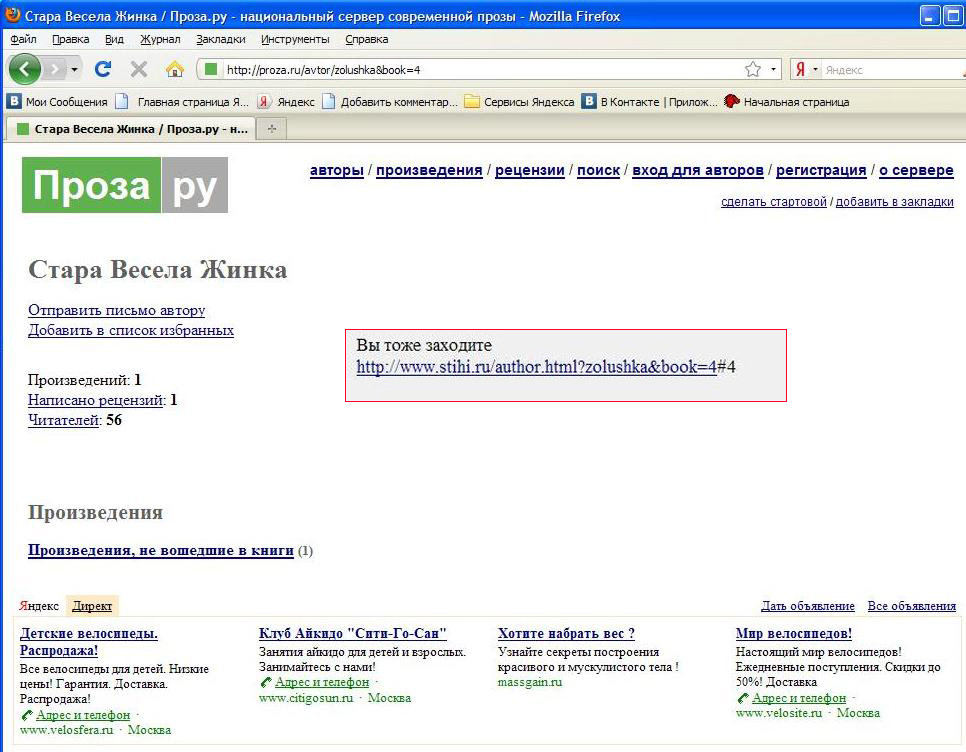Screen dimensions: 966x752
Task: Click Адрес и телефон under Айкидо ad
Action: pos(322,682)
